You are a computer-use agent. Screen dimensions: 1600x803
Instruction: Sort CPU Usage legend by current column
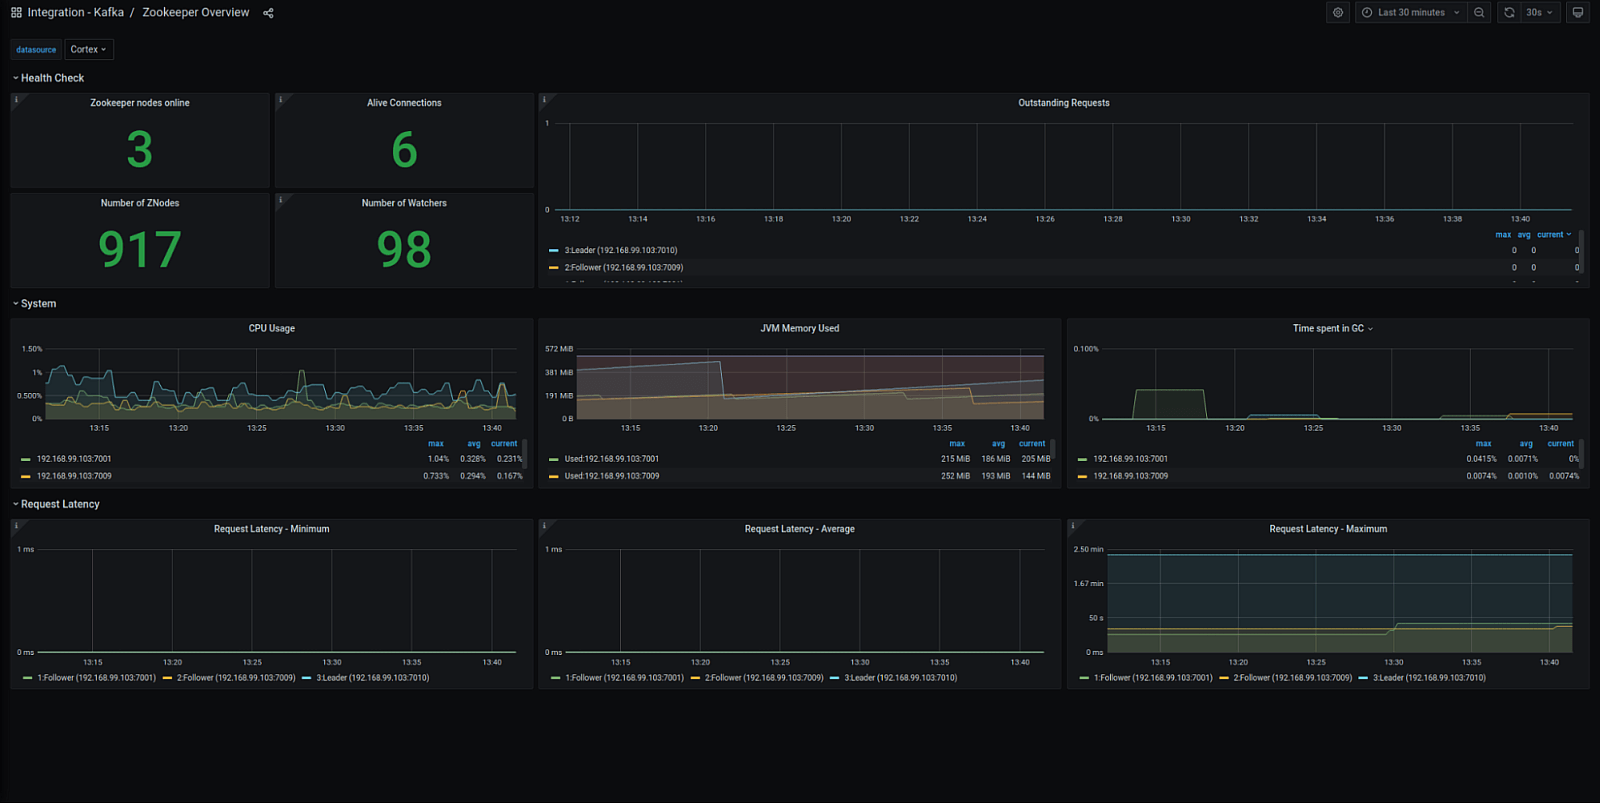pyautogui.click(x=504, y=444)
